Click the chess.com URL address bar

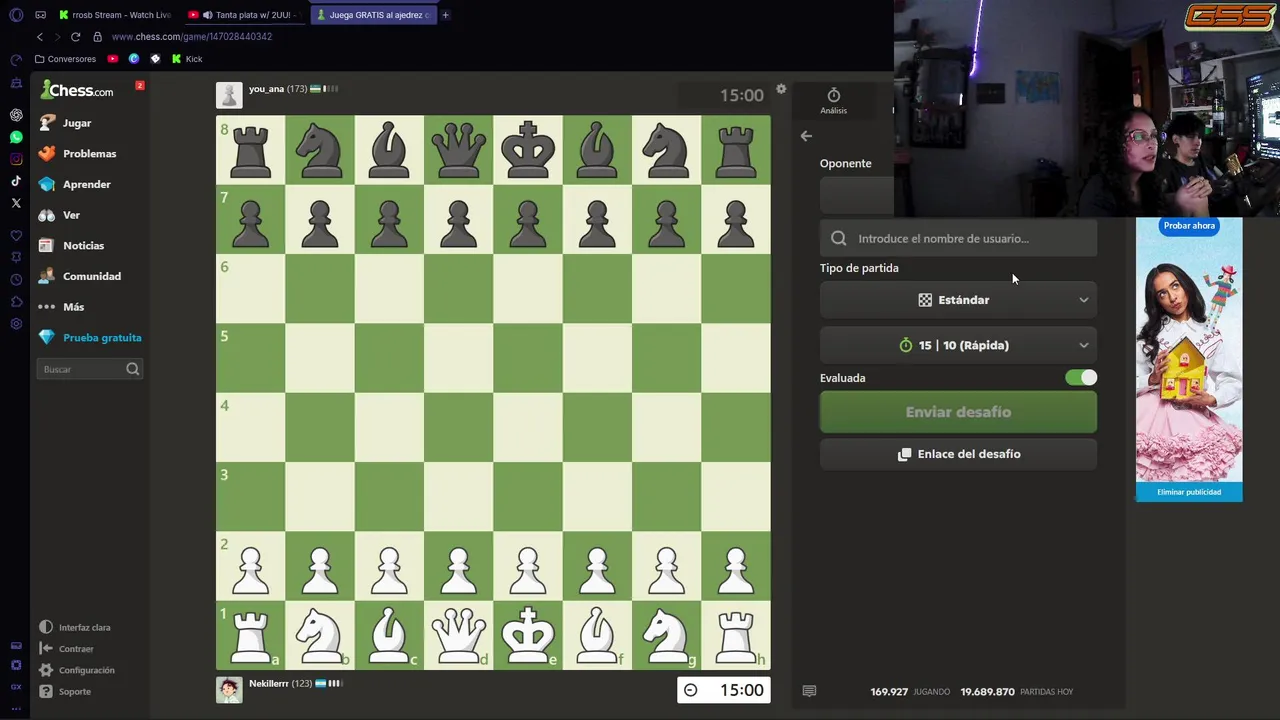point(192,37)
